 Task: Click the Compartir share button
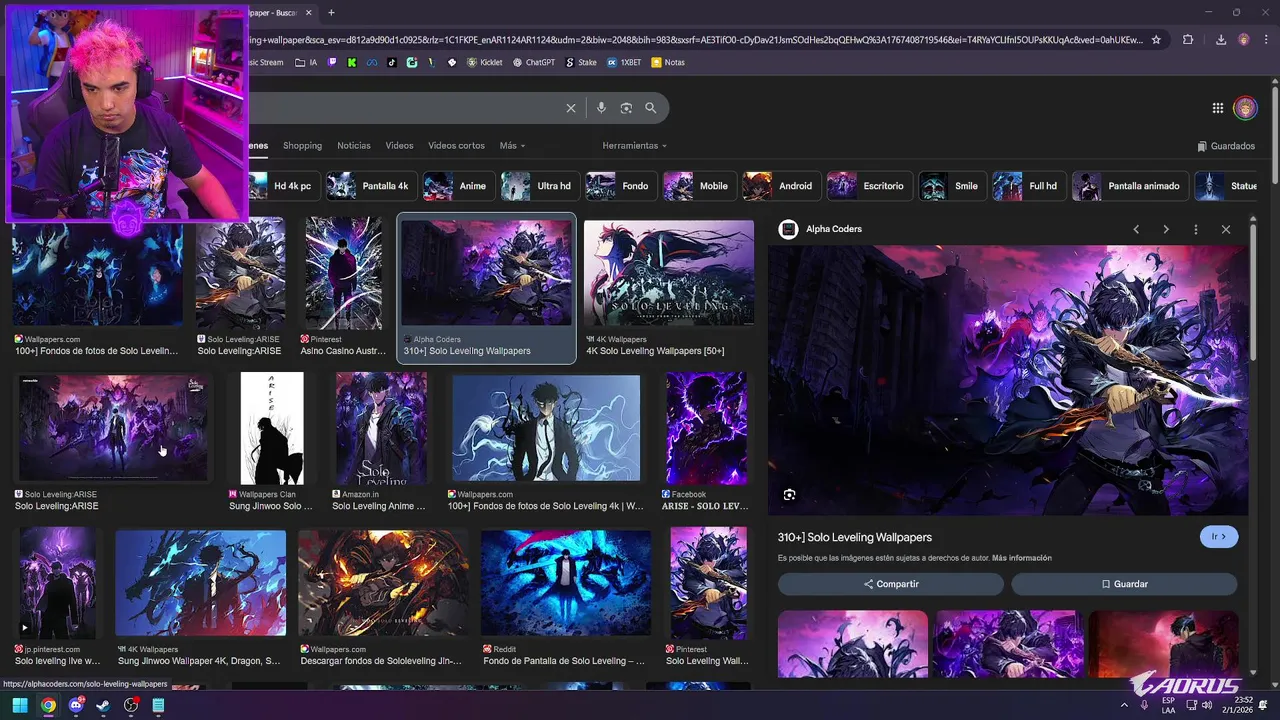(x=891, y=584)
